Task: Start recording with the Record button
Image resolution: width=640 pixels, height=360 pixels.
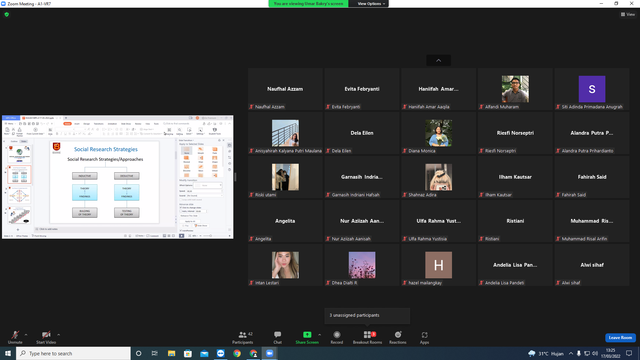Action: [337, 337]
